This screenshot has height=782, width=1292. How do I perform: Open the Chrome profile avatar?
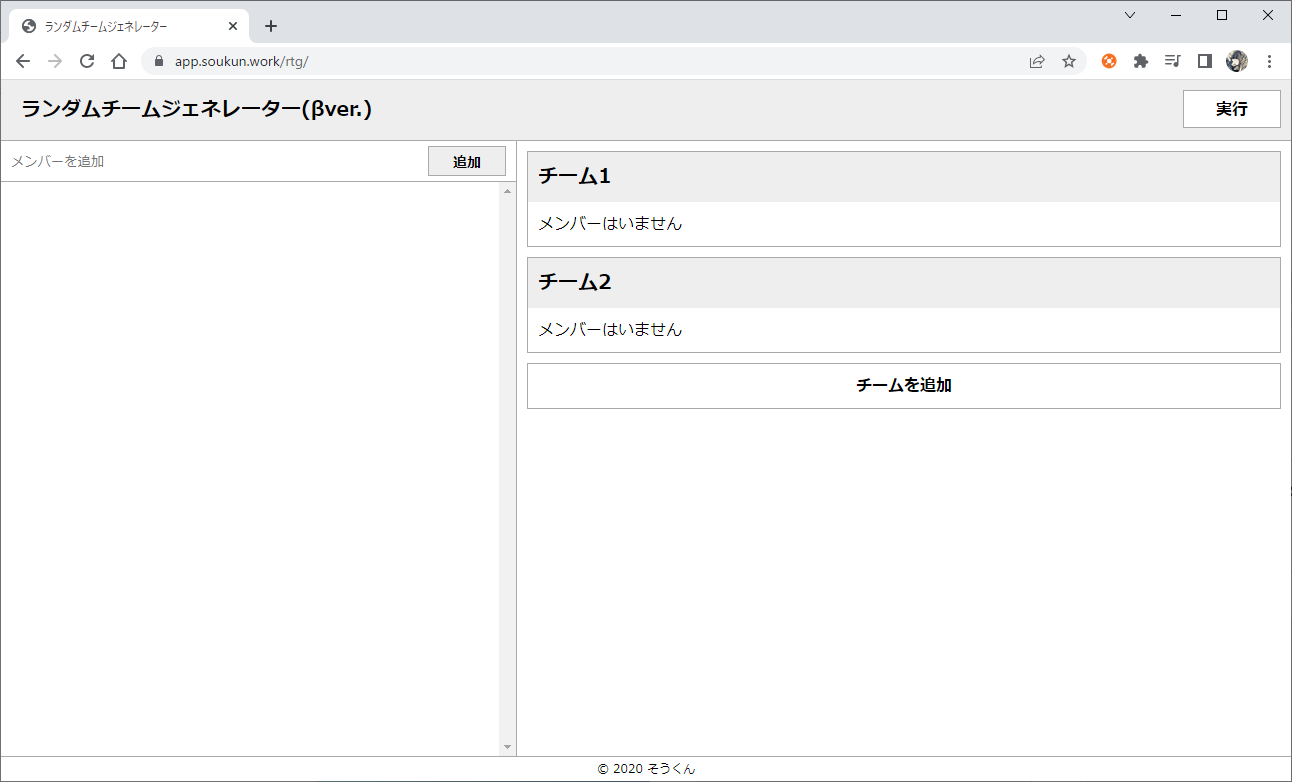coord(1237,61)
